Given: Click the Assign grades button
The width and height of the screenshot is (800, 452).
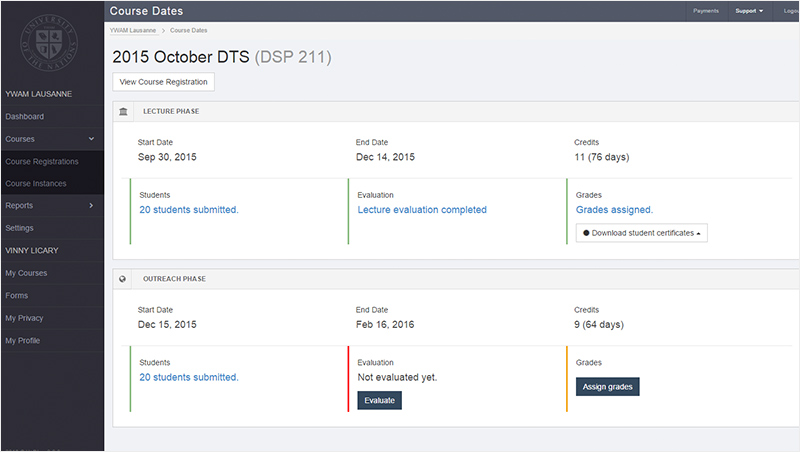Looking at the screenshot, I should click(x=607, y=387).
